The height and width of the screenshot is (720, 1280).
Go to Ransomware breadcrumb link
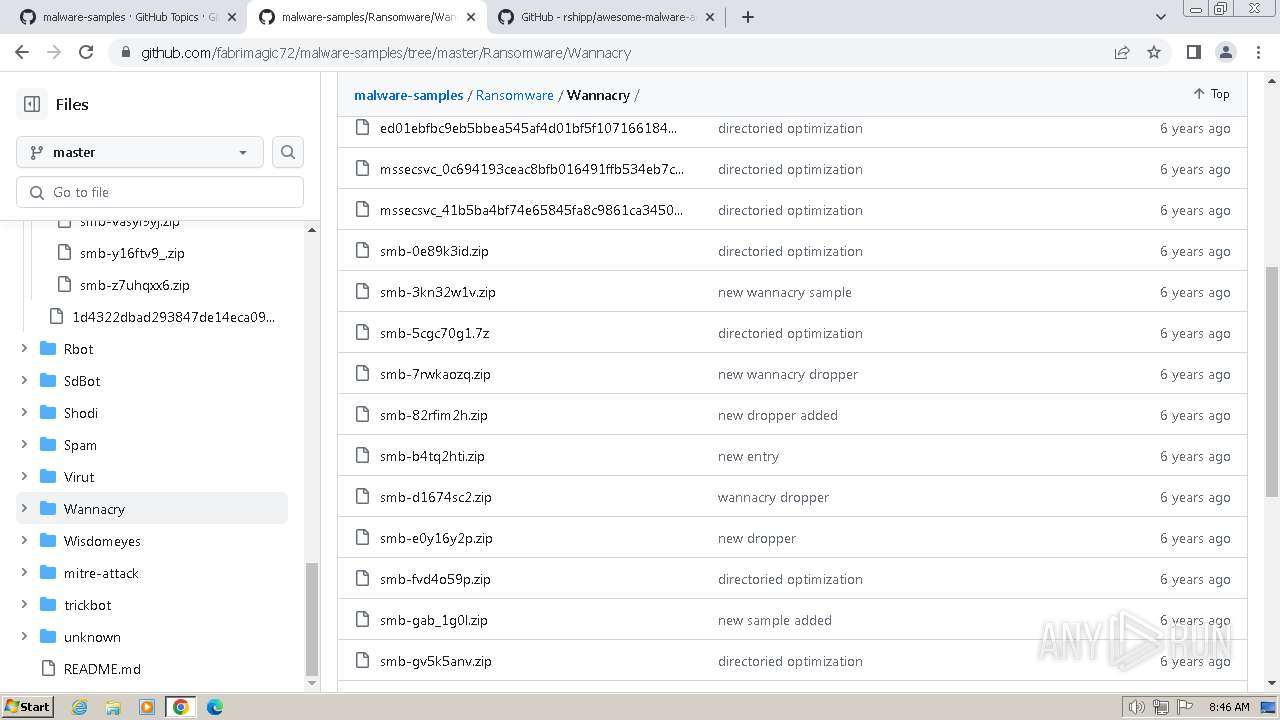coord(514,95)
